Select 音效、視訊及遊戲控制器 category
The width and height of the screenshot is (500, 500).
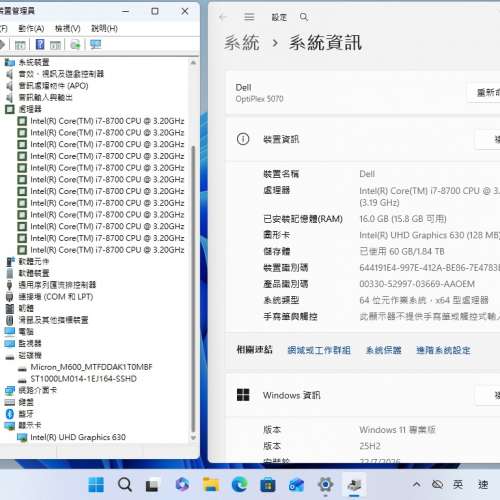61,74
